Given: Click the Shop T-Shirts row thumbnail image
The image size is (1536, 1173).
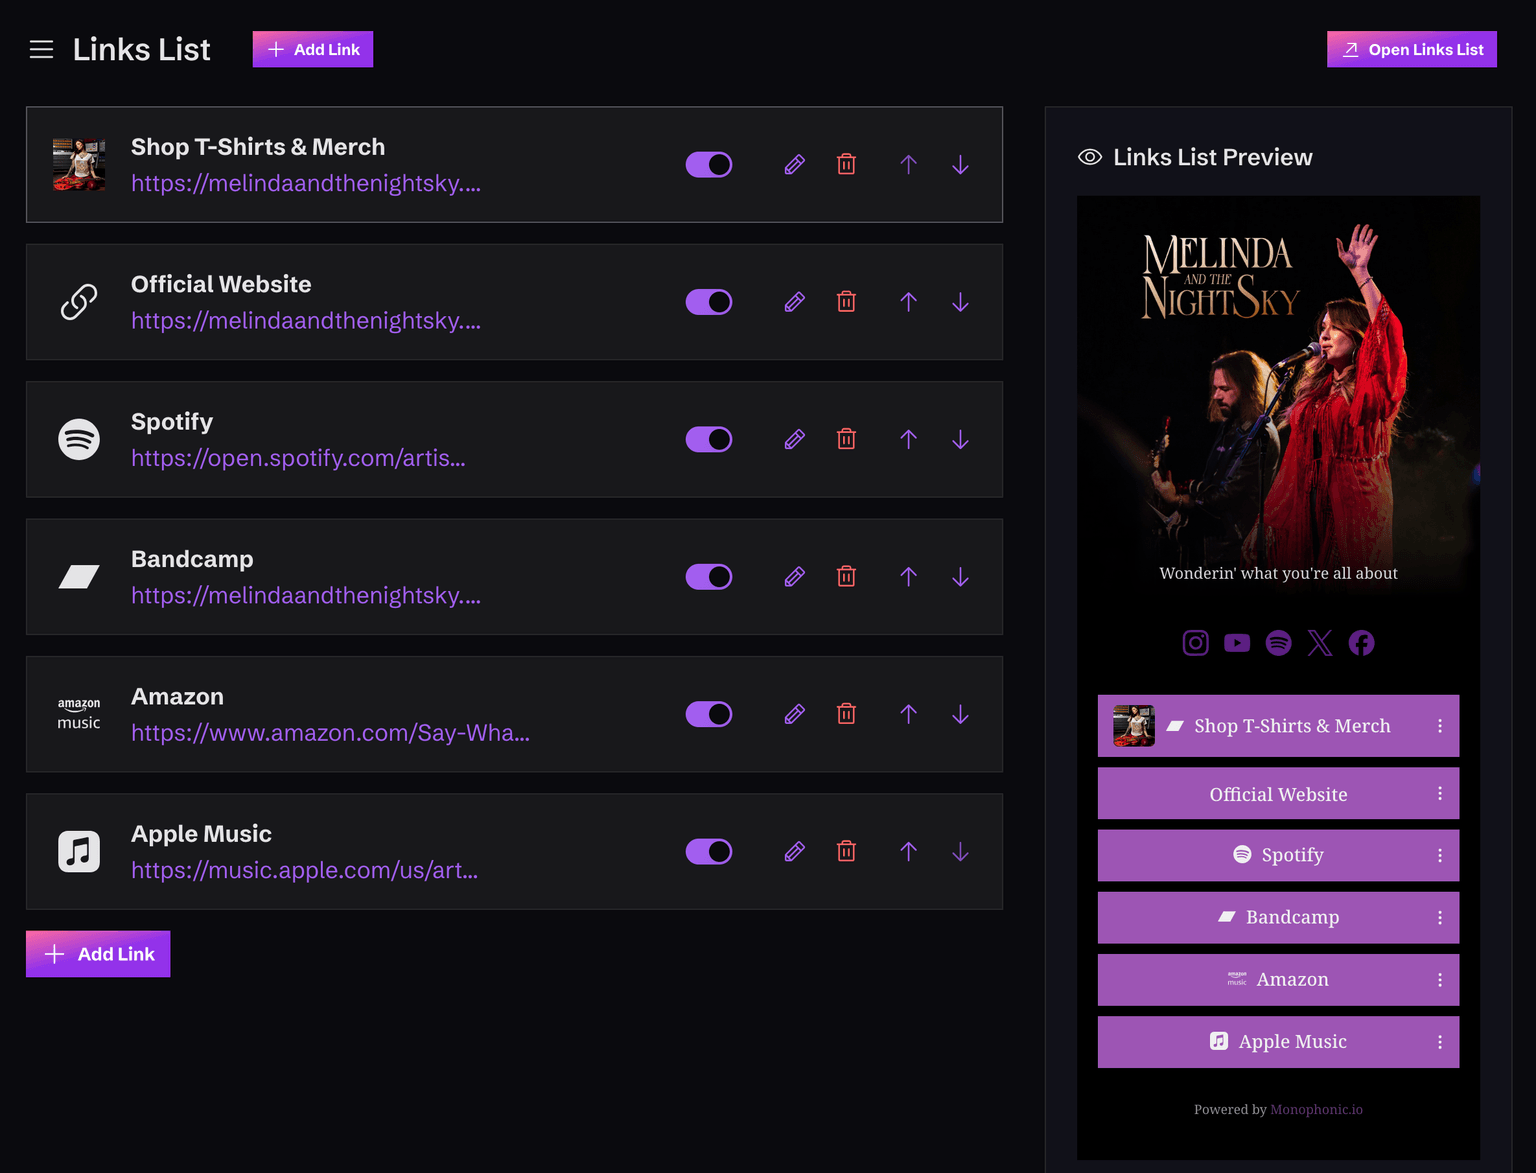Looking at the screenshot, I should (x=79, y=165).
